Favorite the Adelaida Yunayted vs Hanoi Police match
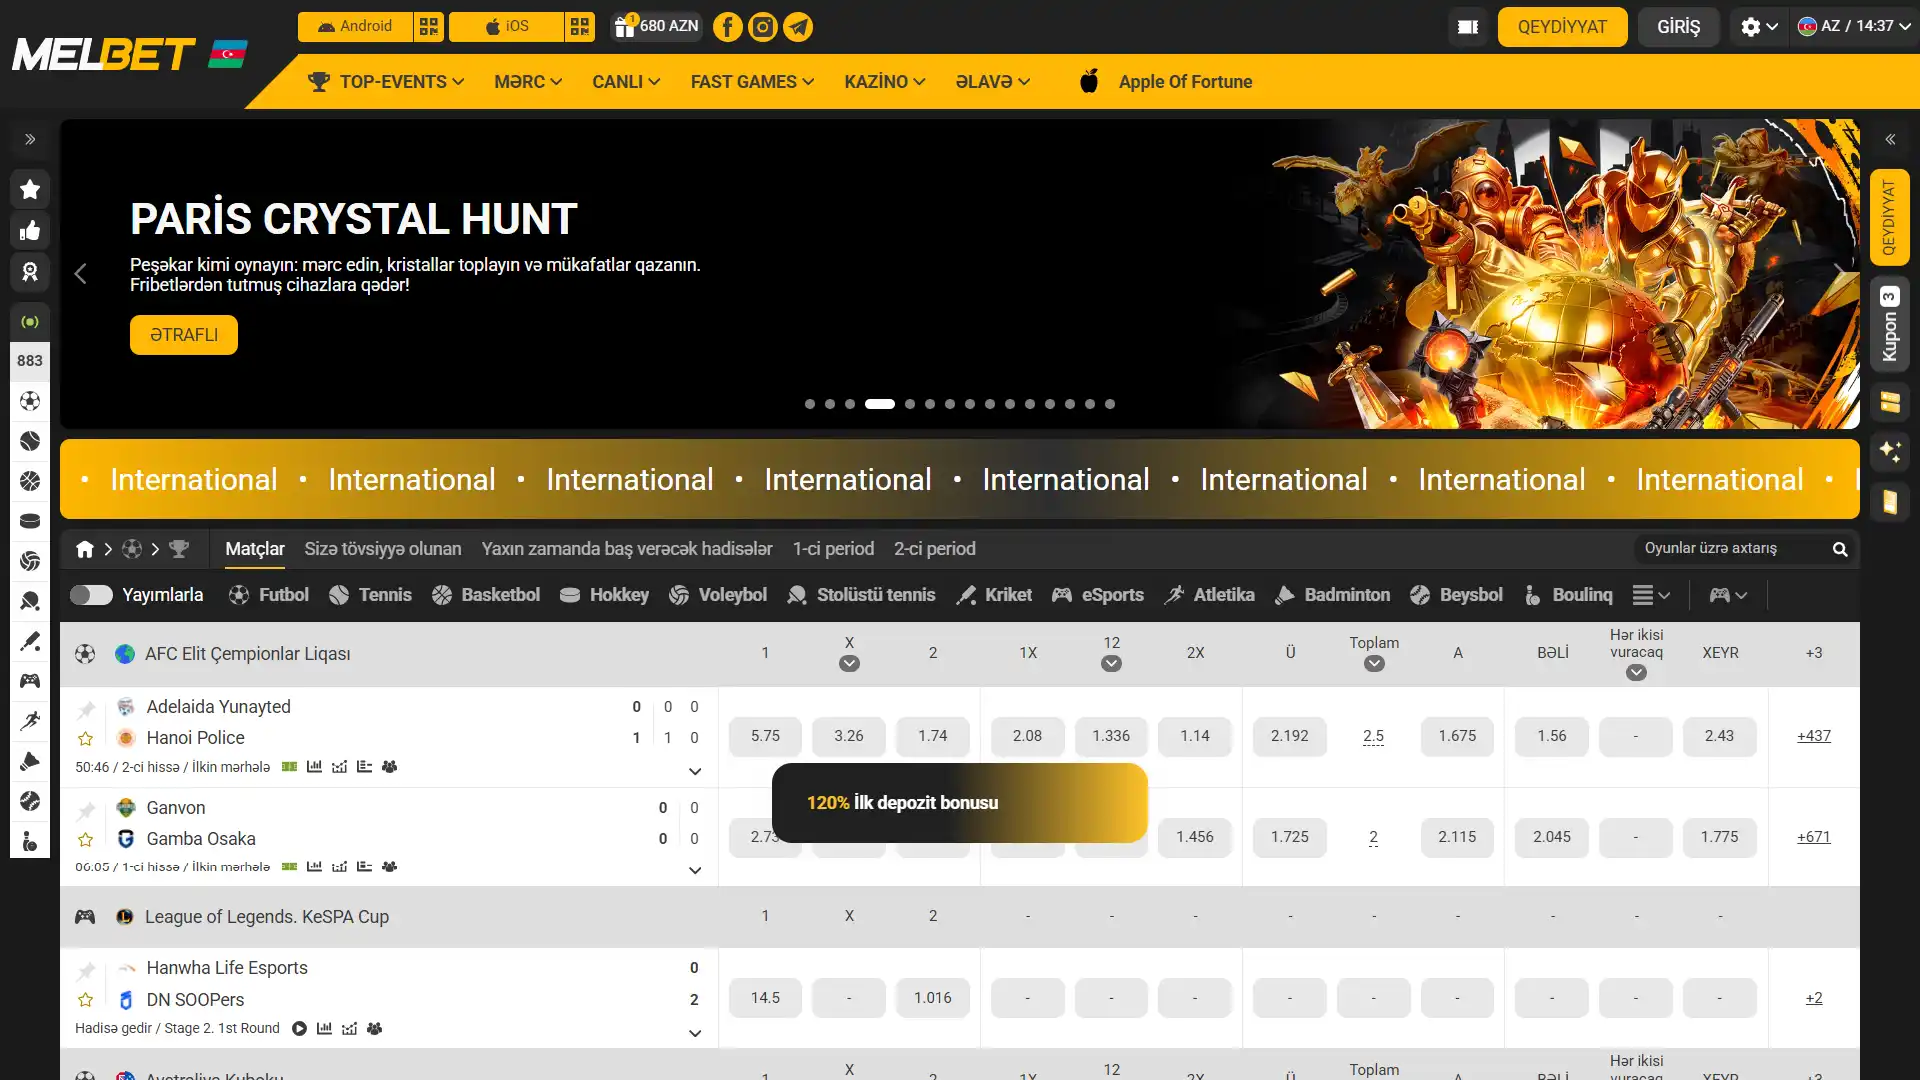Viewport: 1920px width, 1080px height. point(86,740)
